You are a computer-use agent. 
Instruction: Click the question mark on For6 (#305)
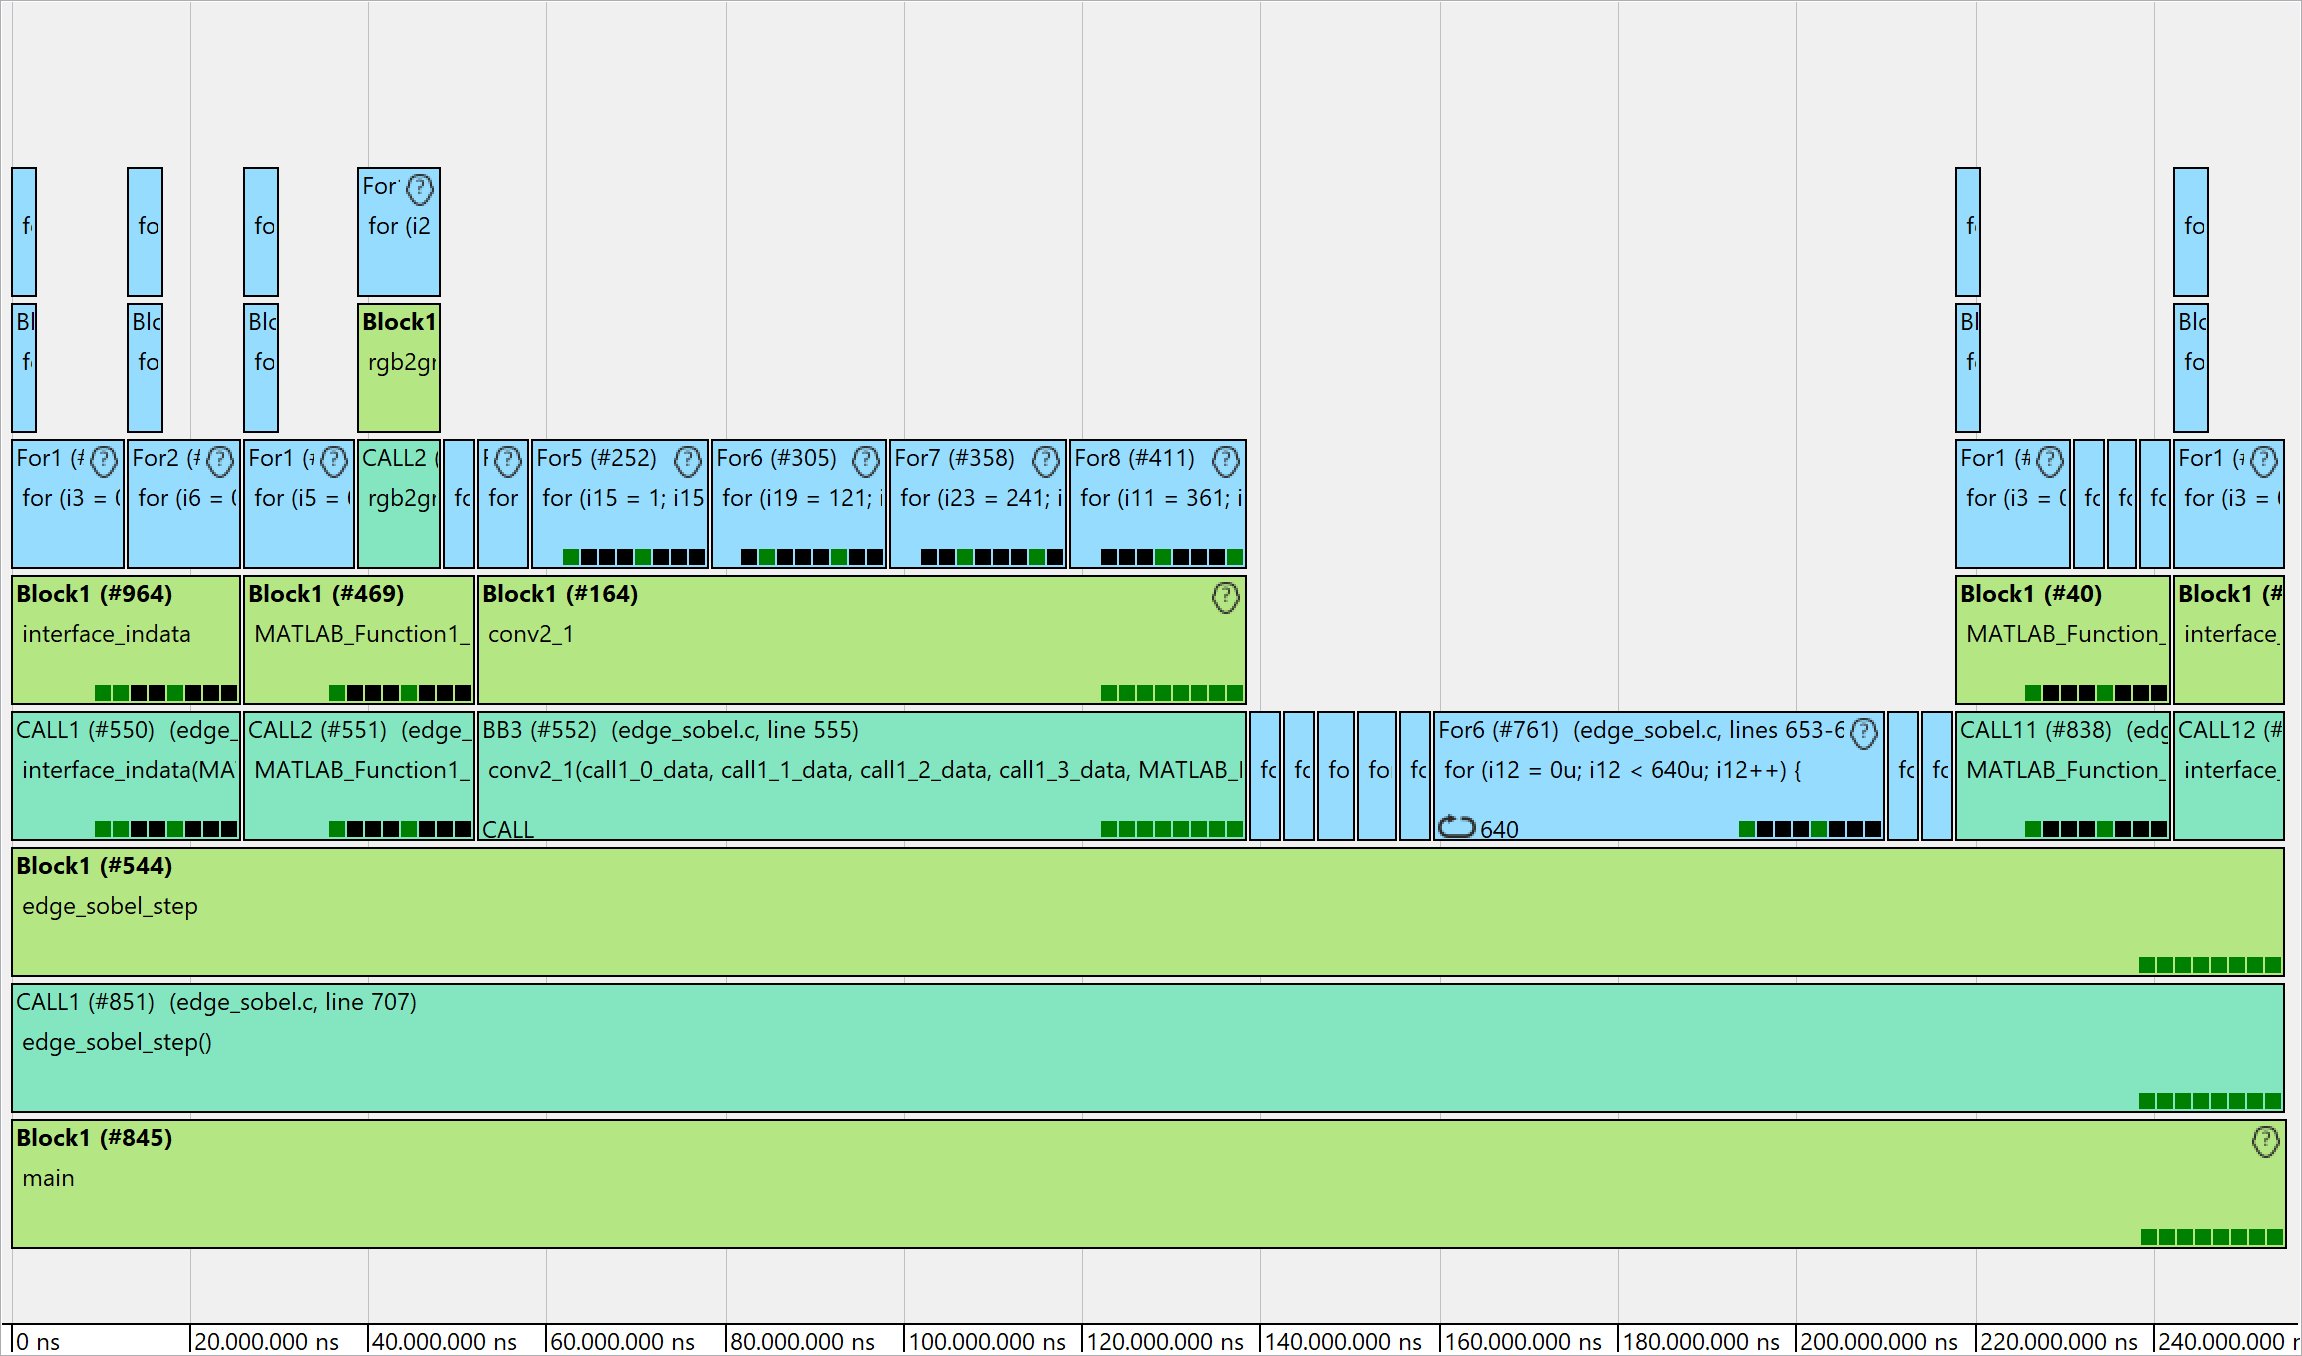(866, 462)
